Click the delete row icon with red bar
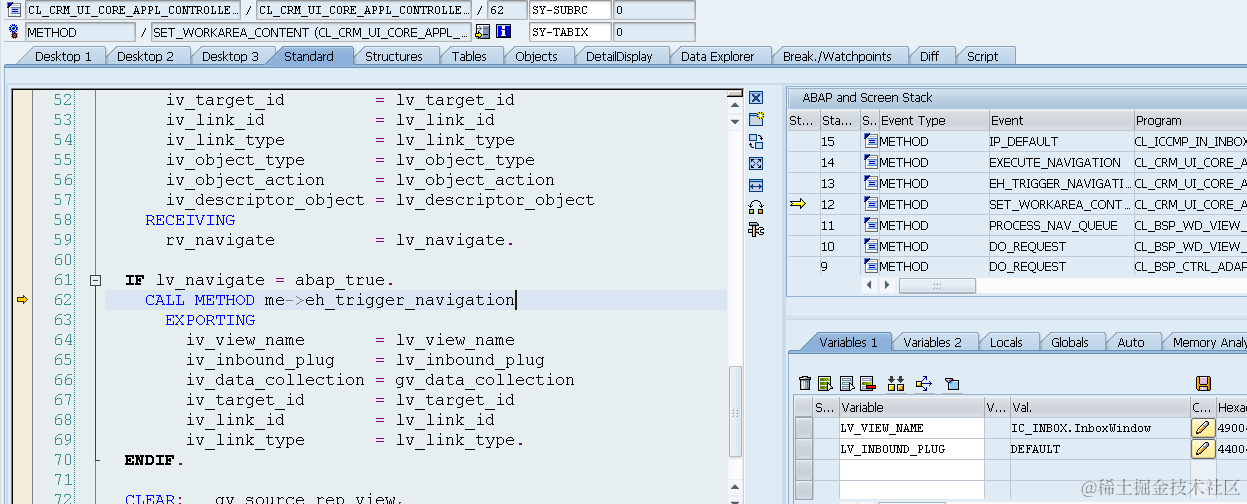Viewport: 1247px width, 504px height. [867, 383]
